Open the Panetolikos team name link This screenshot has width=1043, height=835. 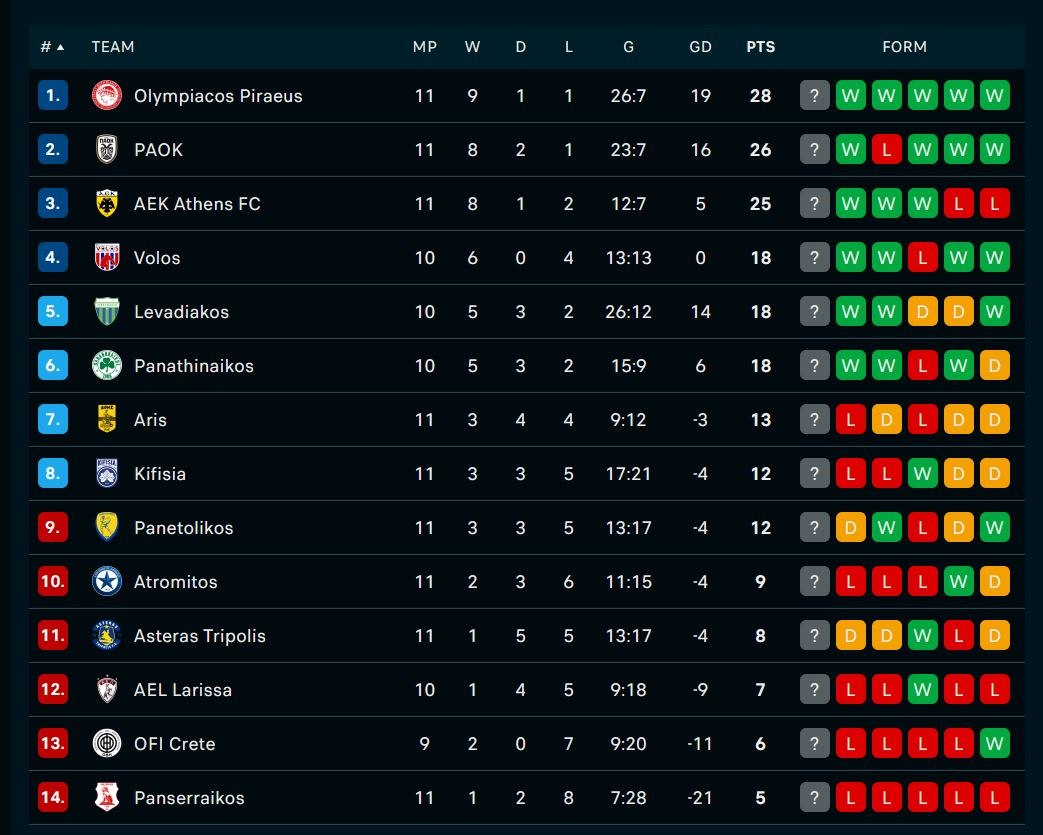pyautogui.click(x=183, y=528)
